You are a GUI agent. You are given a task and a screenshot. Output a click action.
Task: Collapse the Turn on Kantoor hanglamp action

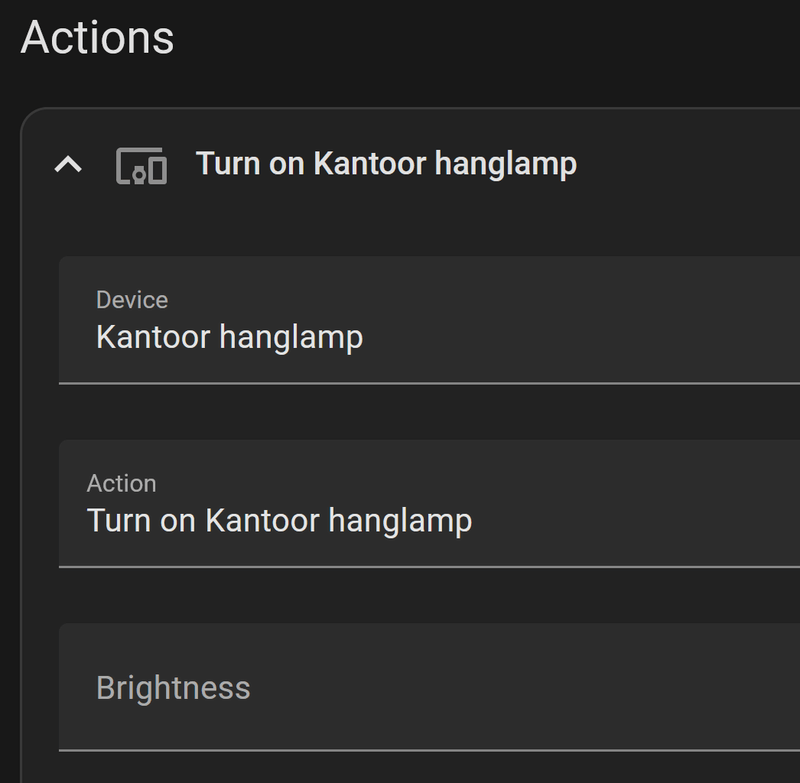[68, 164]
